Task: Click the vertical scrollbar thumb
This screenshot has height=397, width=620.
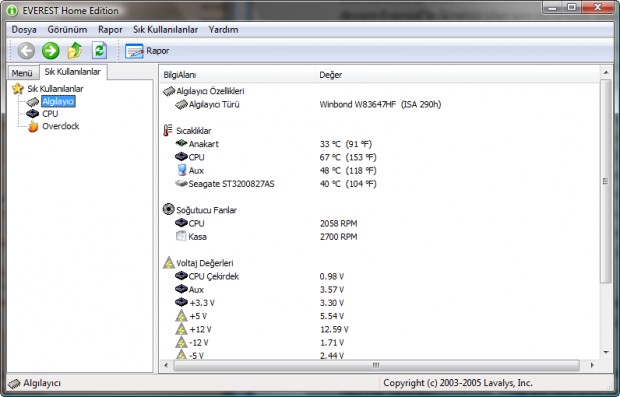Action: pos(606,181)
